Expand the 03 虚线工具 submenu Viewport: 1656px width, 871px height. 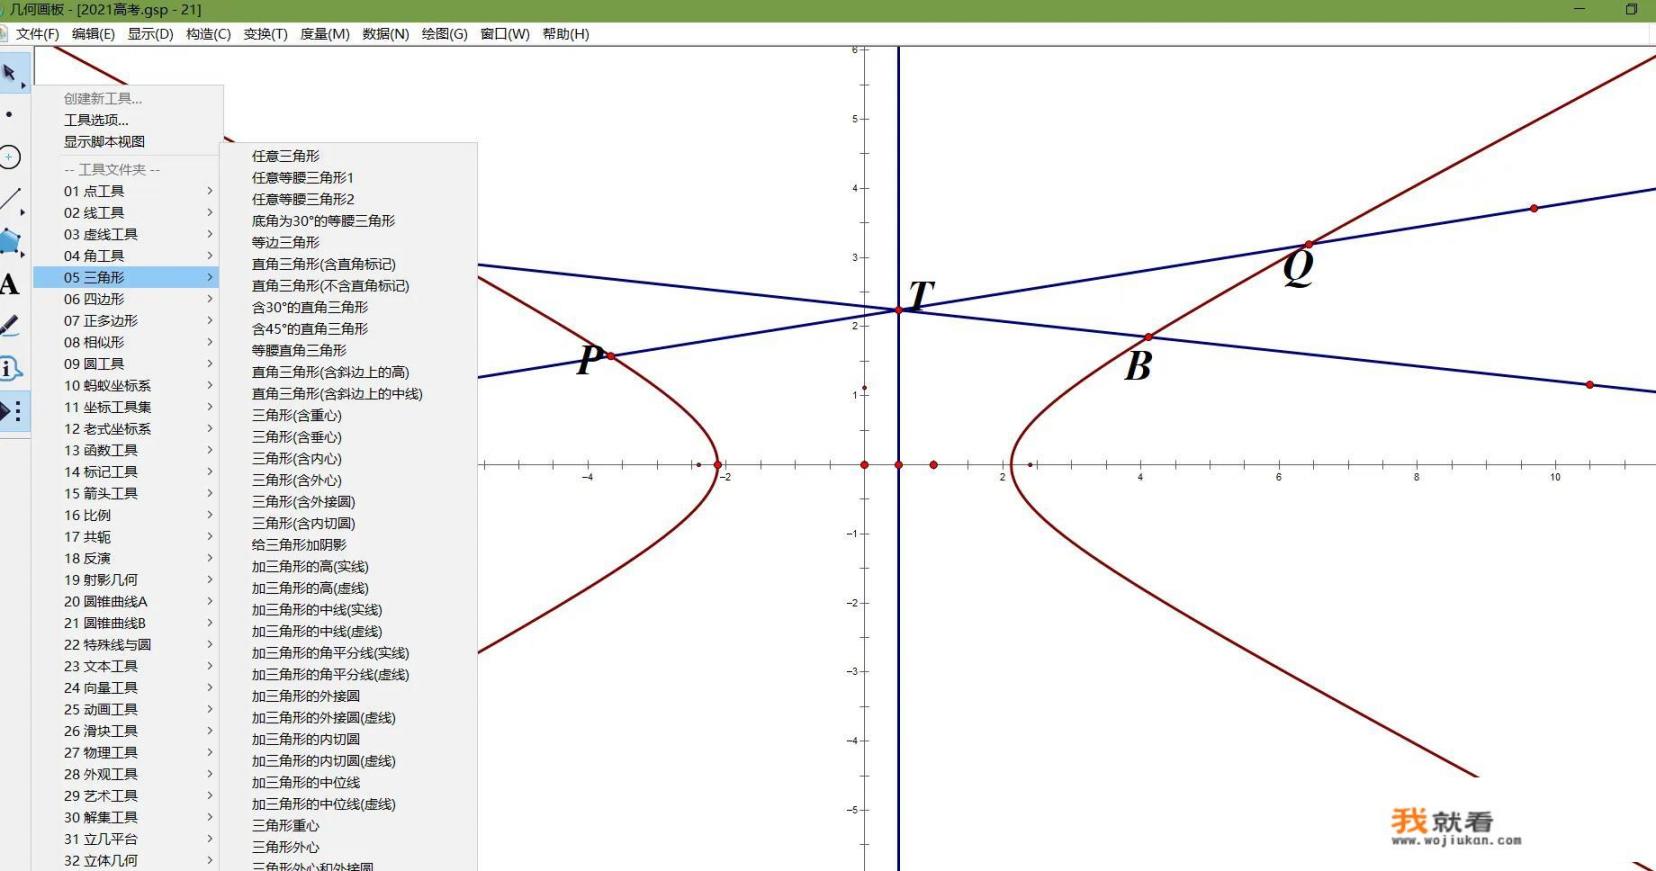pos(127,234)
